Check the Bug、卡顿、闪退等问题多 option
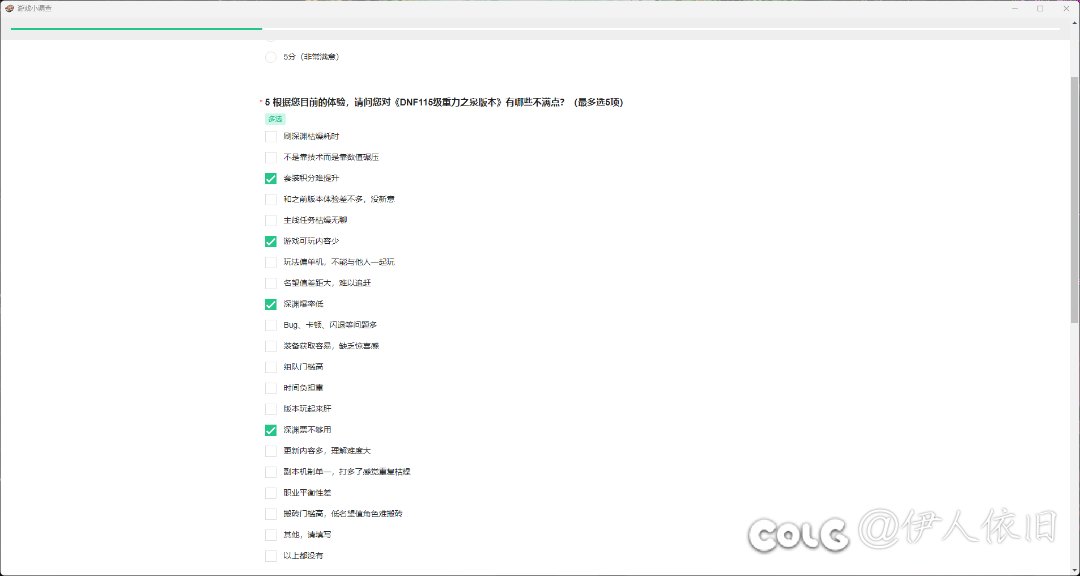The width and height of the screenshot is (1080, 576). point(271,325)
